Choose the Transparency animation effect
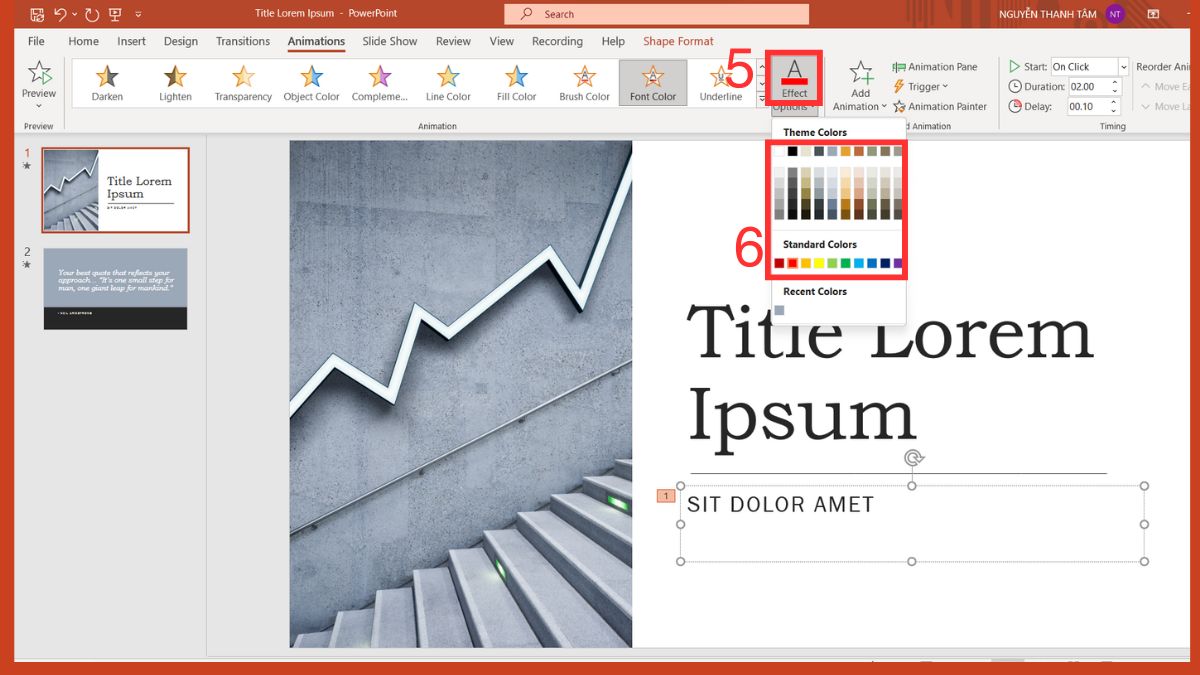Viewport: 1200px width, 675px height. [243, 82]
